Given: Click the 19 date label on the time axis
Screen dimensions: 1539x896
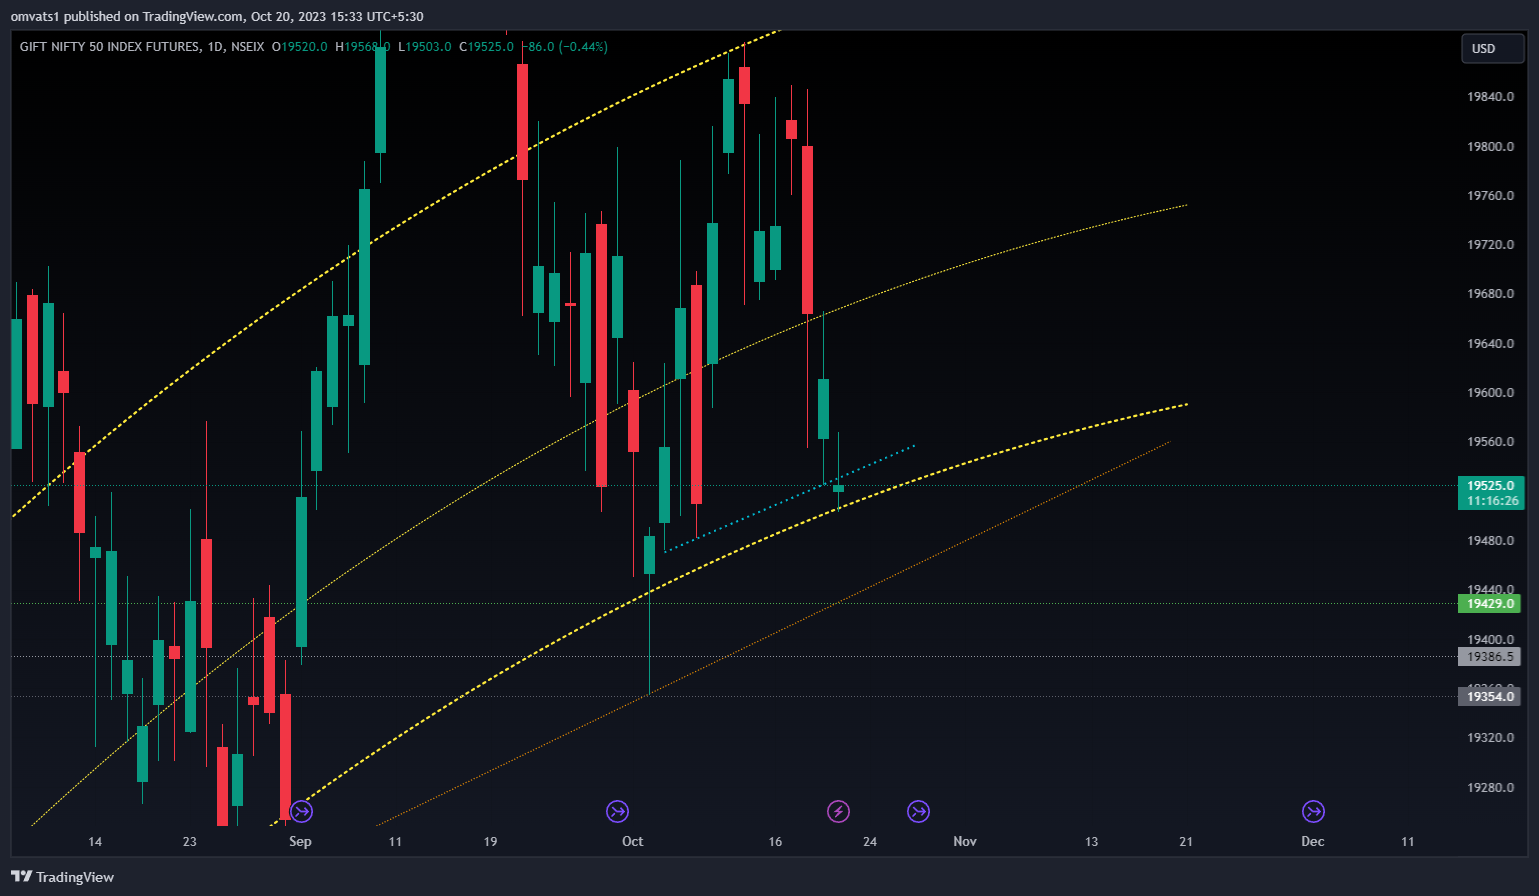Looking at the screenshot, I should [x=490, y=842].
